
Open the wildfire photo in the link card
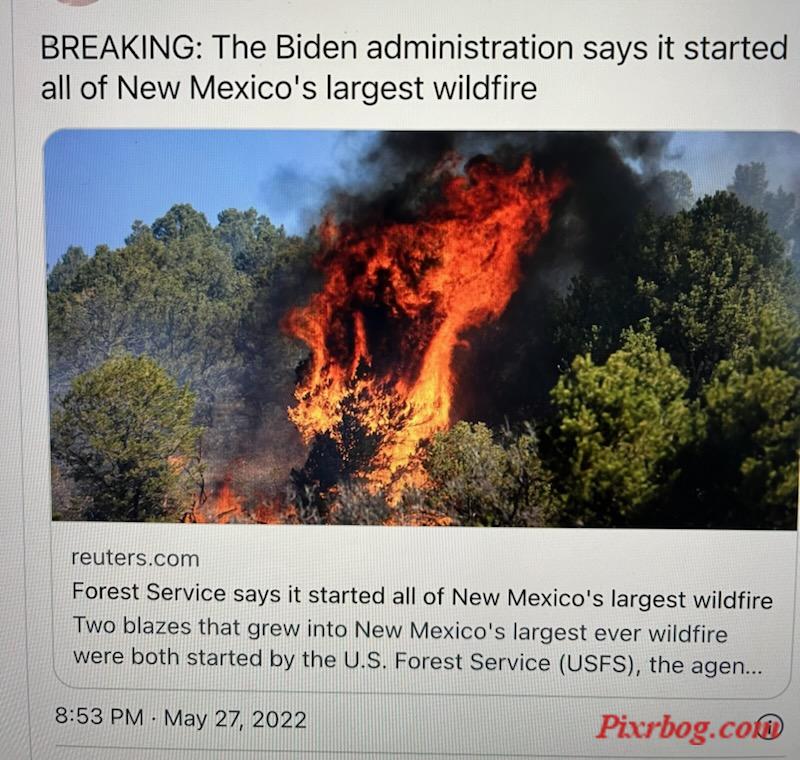[423, 329]
